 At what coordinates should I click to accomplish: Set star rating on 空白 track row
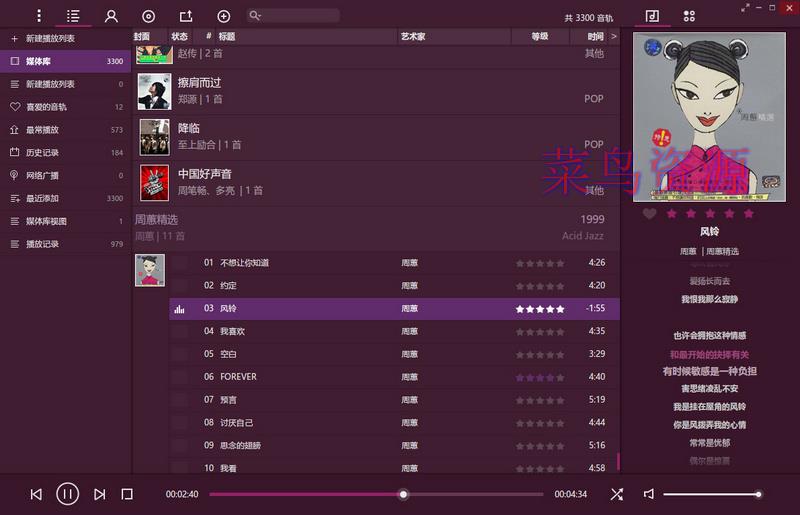coord(540,355)
